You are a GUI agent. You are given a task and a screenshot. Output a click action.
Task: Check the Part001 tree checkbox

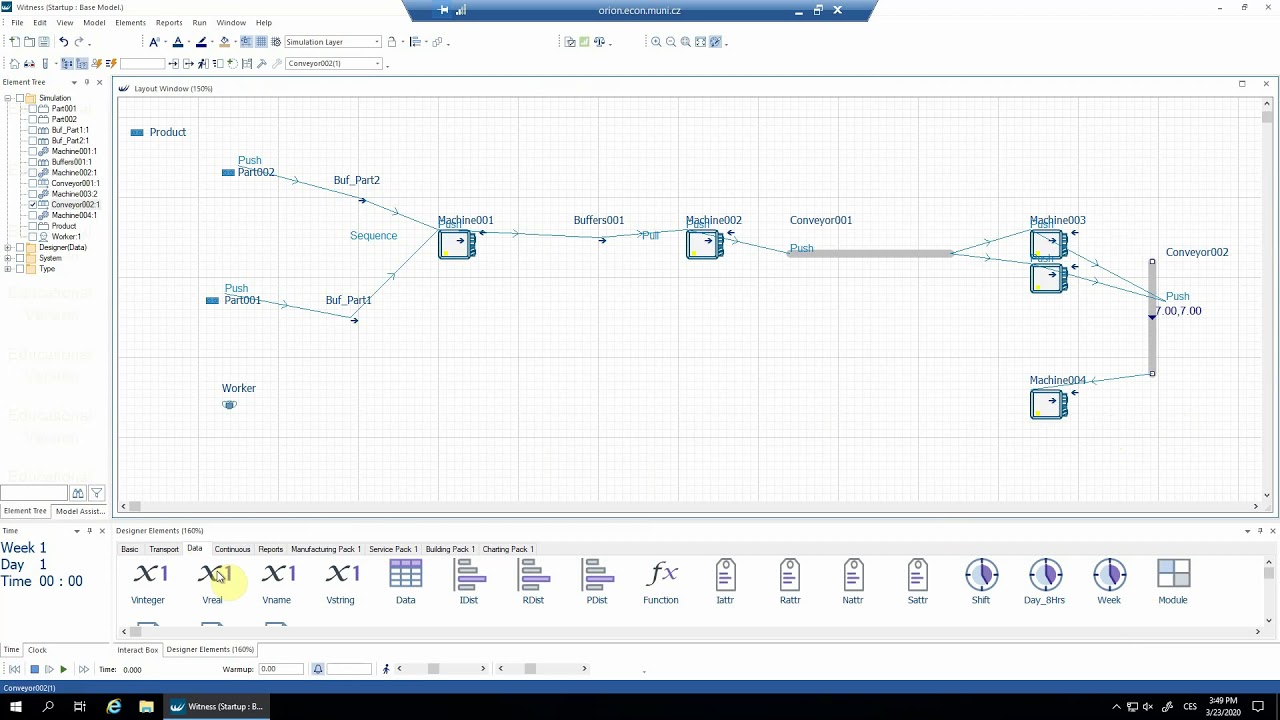tap(32, 109)
